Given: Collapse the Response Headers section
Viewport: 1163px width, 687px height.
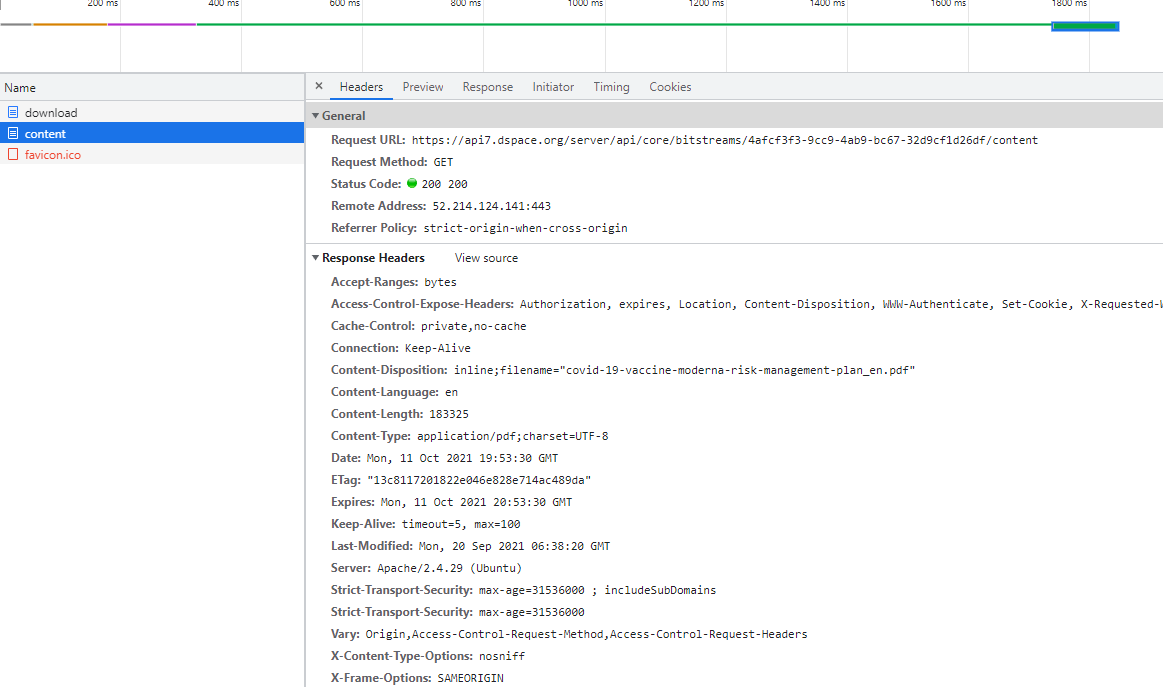Looking at the screenshot, I should (x=316, y=258).
